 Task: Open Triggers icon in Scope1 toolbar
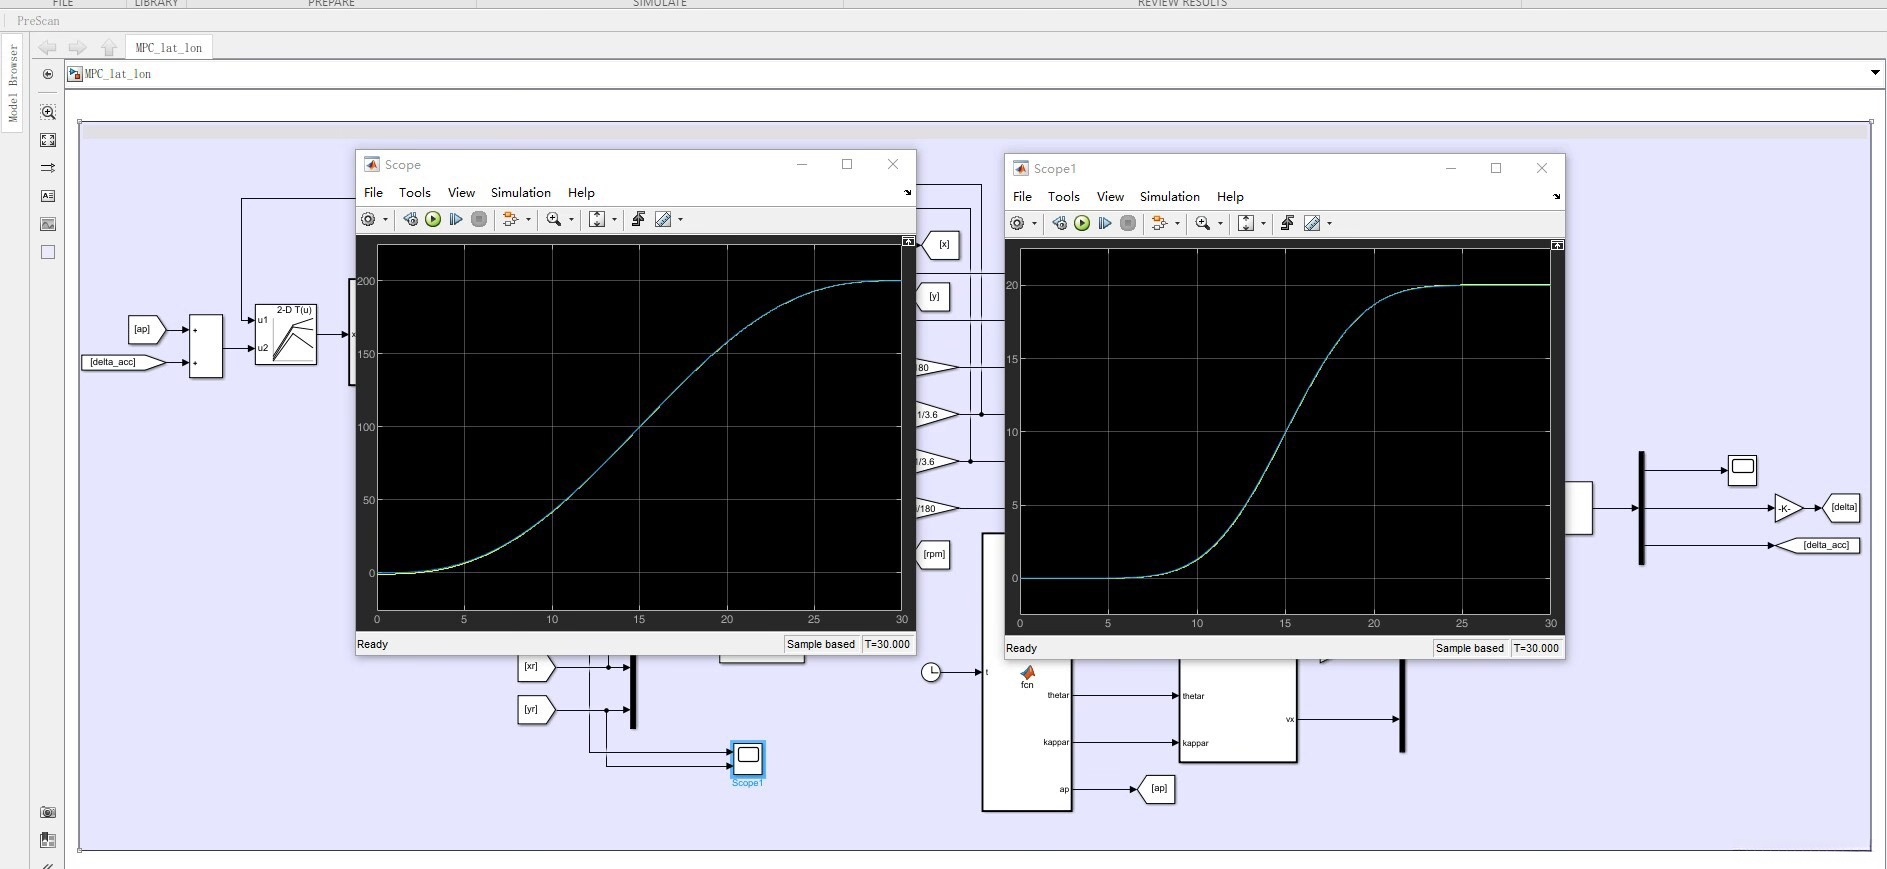tap(1287, 224)
